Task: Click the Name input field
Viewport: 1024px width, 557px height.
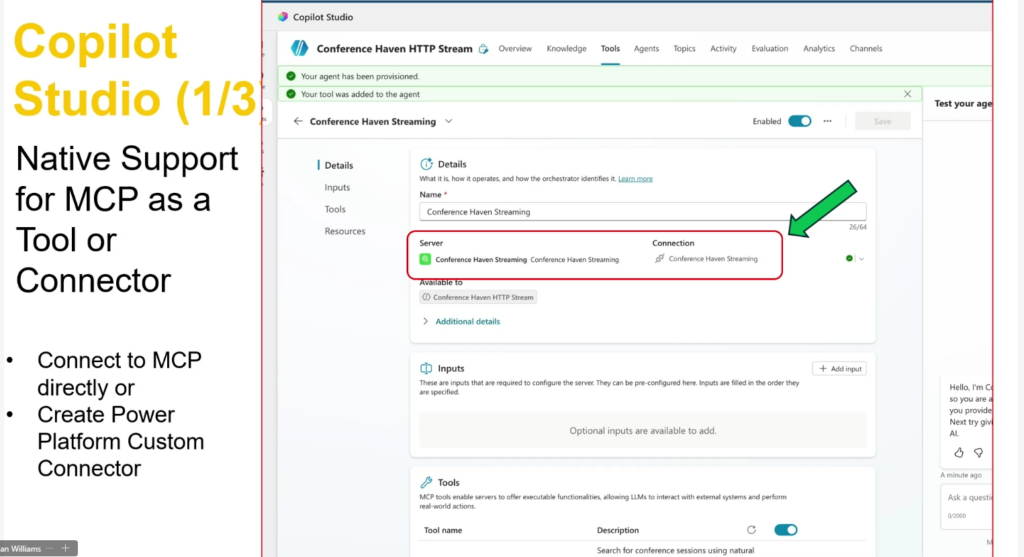Action: (x=642, y=212)
